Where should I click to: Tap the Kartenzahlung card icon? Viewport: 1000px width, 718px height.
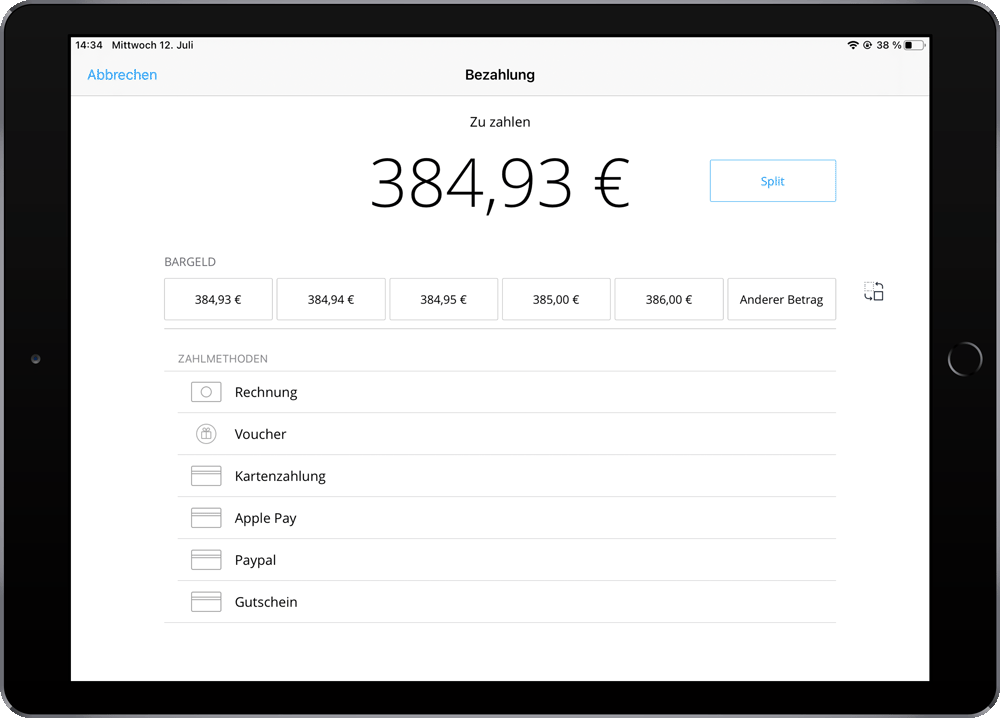click(x=206, y=476)
